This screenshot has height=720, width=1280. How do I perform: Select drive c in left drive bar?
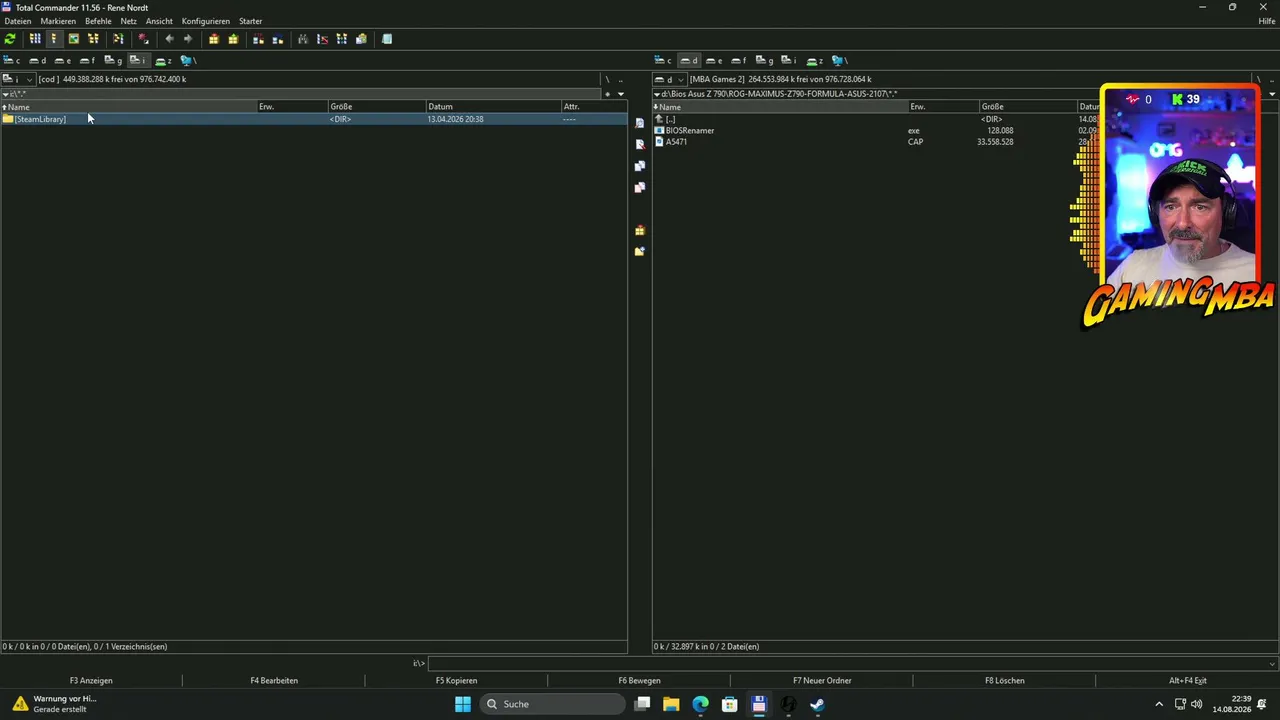tap(12, 60)
